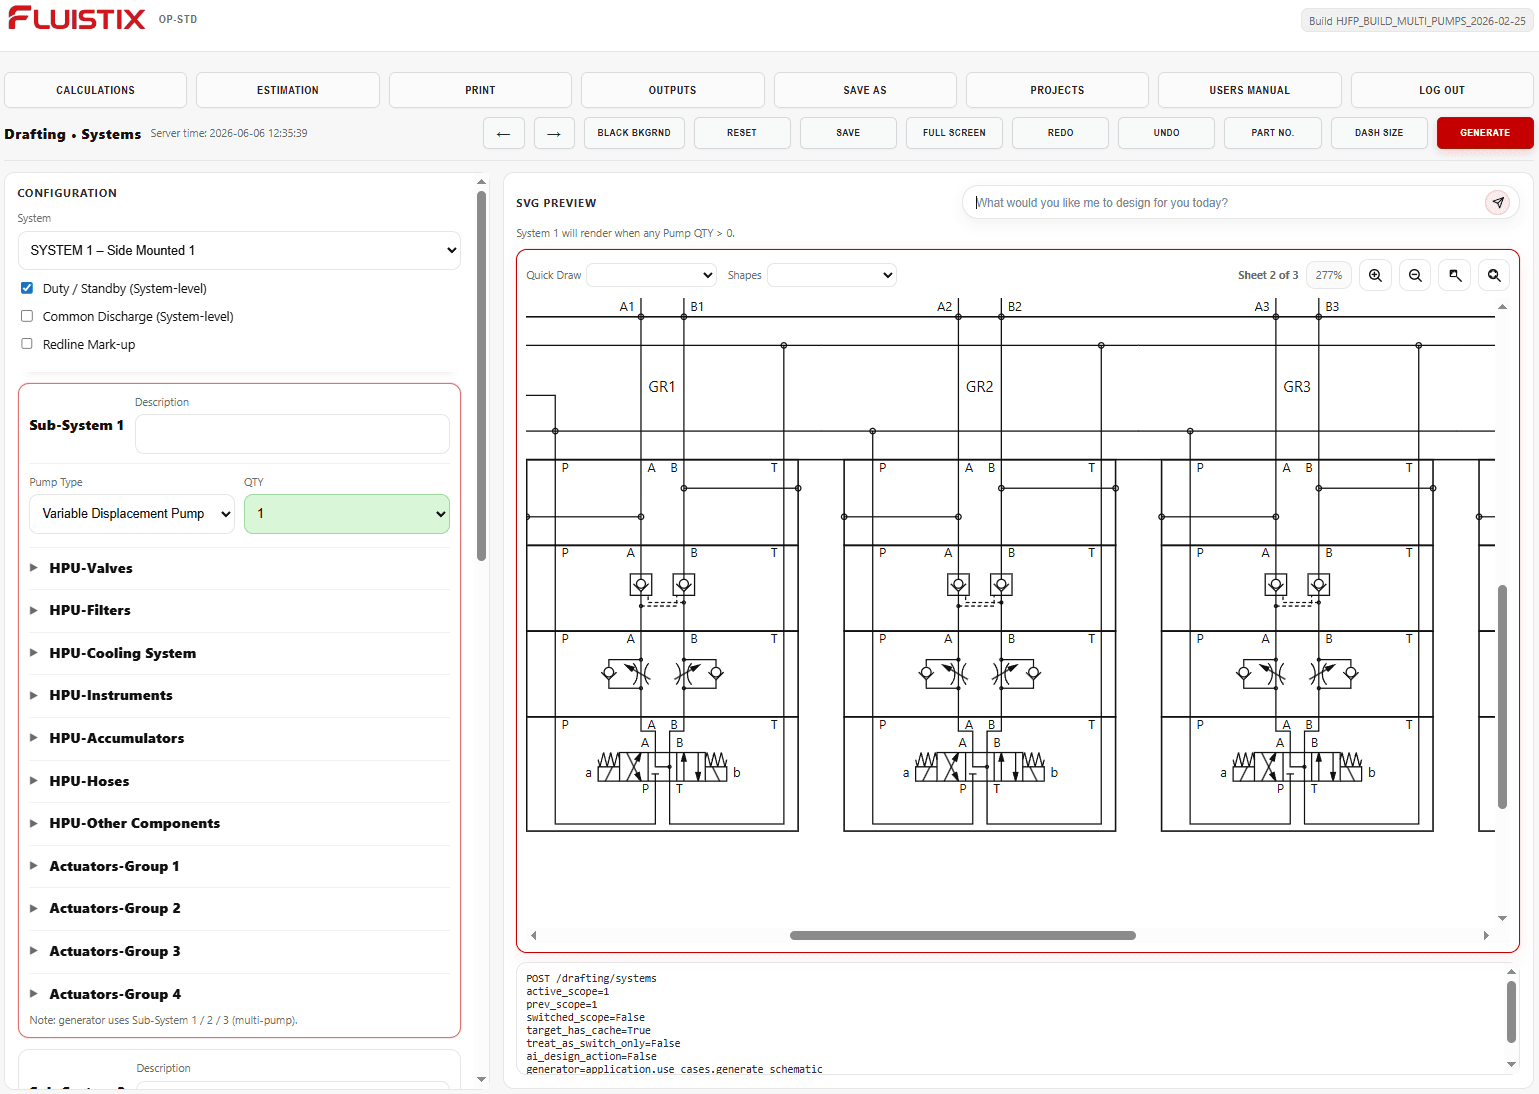Expand the HPU-Valves section

tap(240, 568)
